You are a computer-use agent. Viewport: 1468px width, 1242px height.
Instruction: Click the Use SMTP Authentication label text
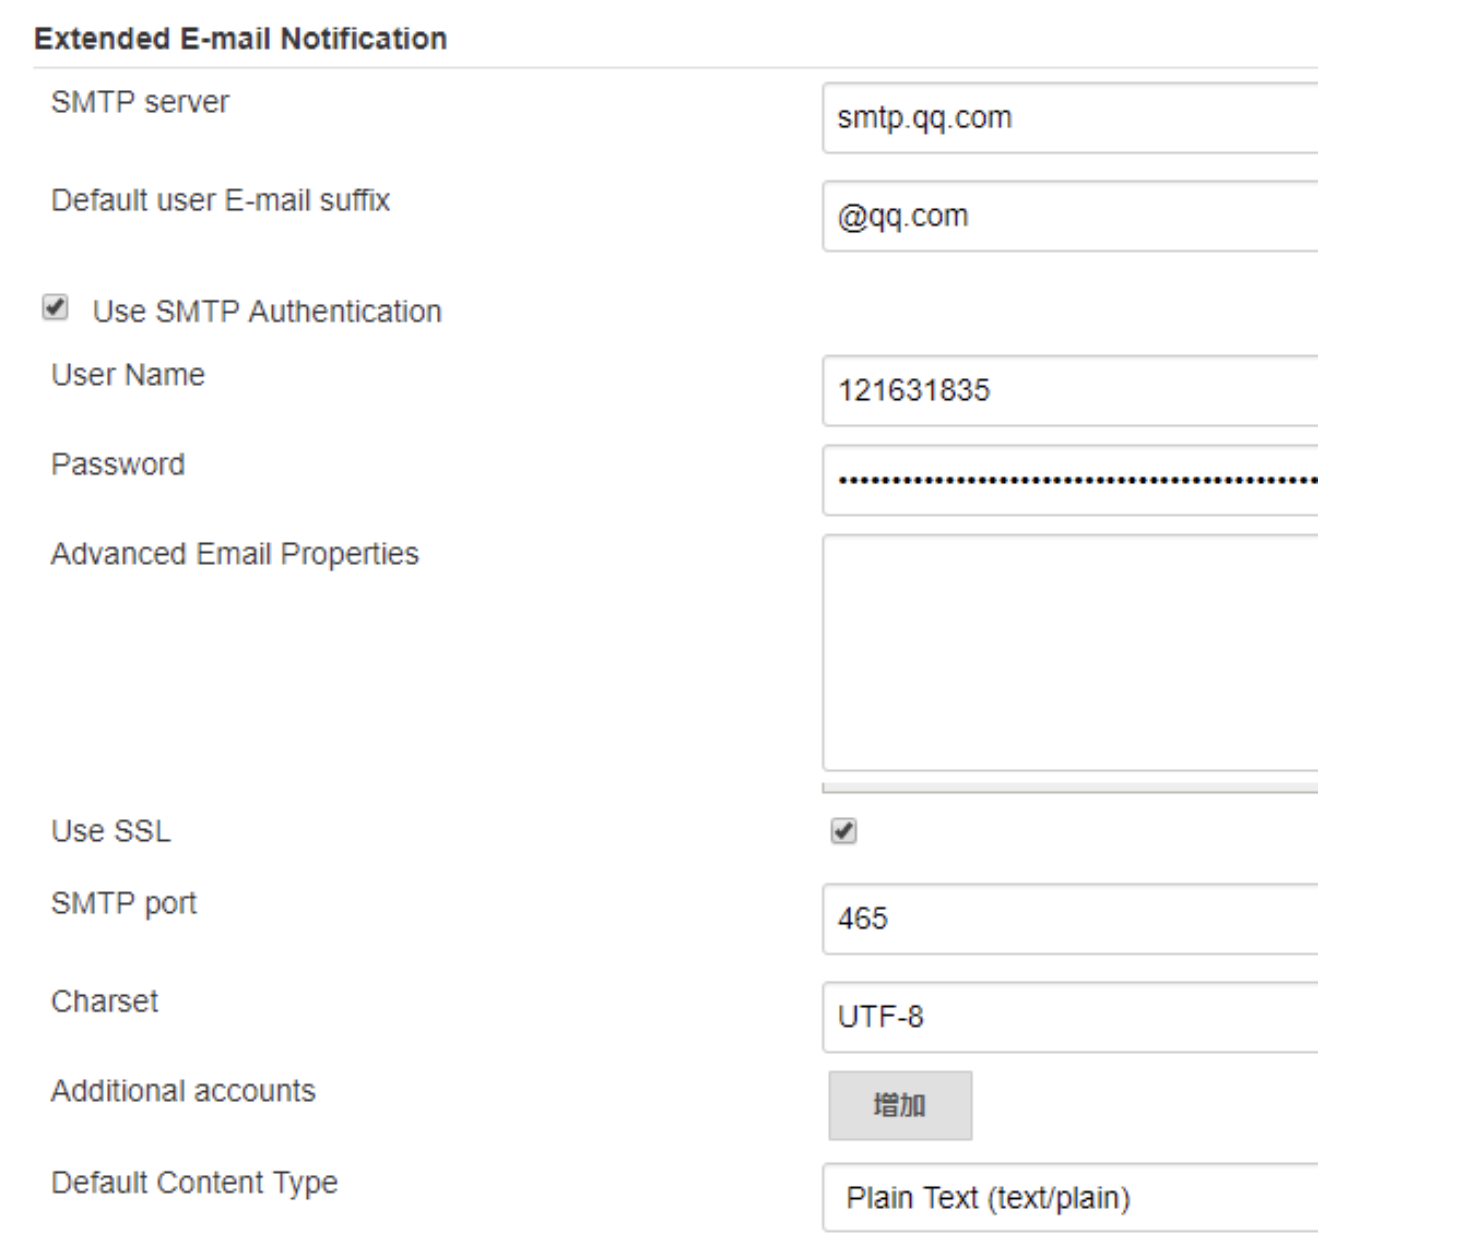[x=267, y=311]
